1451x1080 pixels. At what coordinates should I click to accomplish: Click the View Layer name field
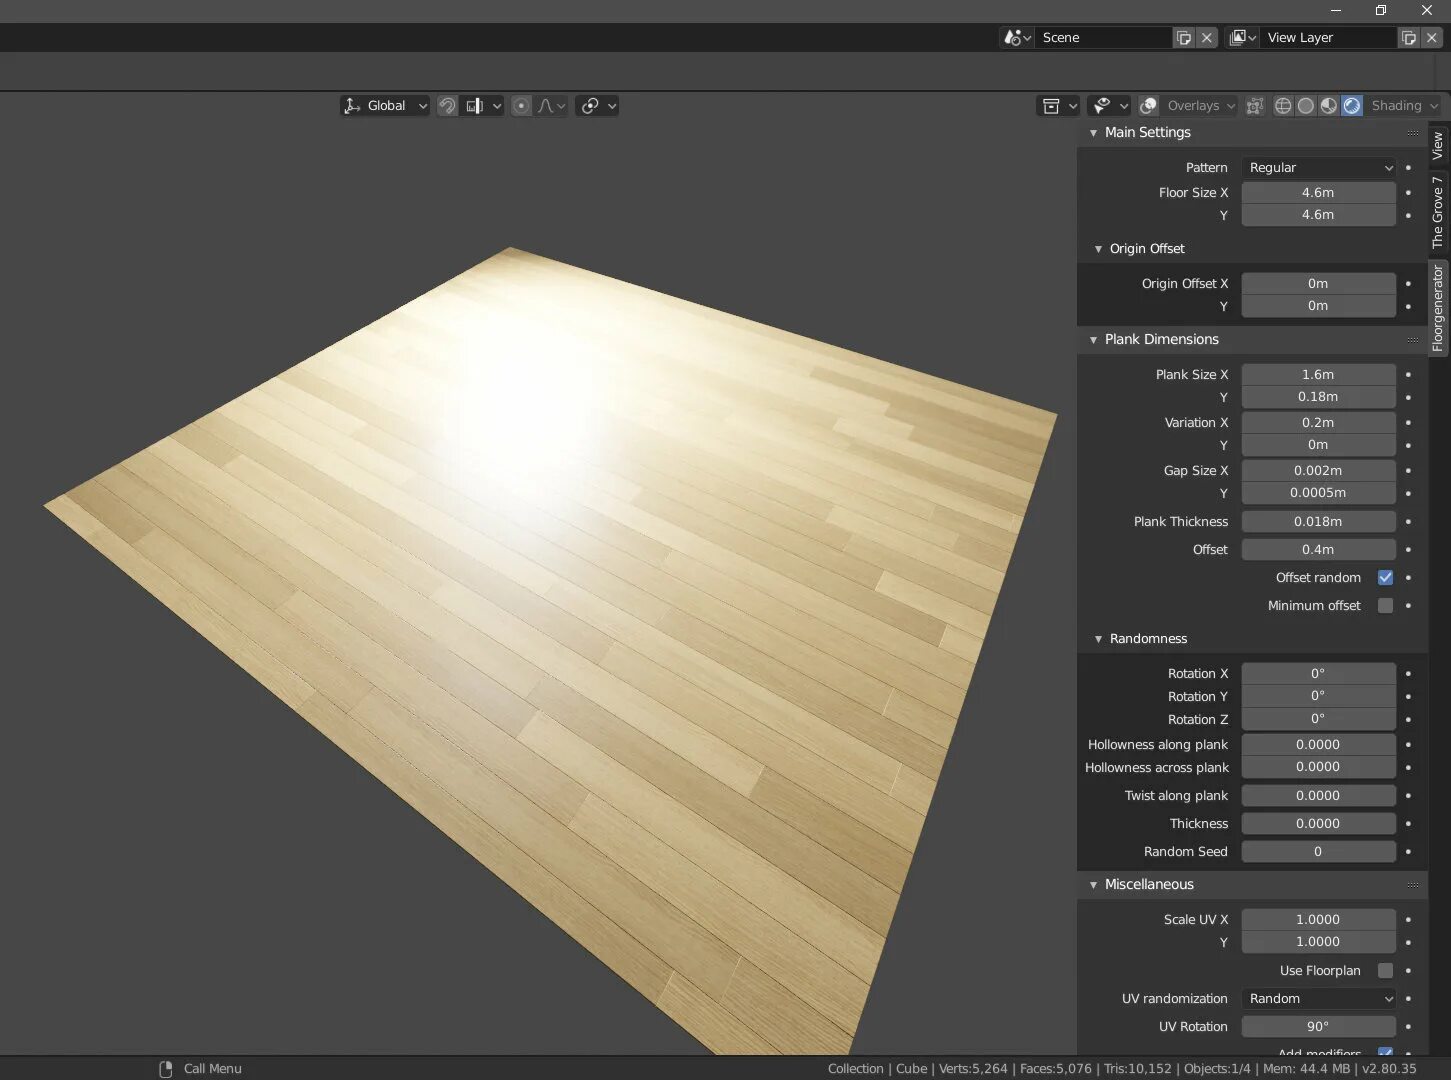point(1330,37)
